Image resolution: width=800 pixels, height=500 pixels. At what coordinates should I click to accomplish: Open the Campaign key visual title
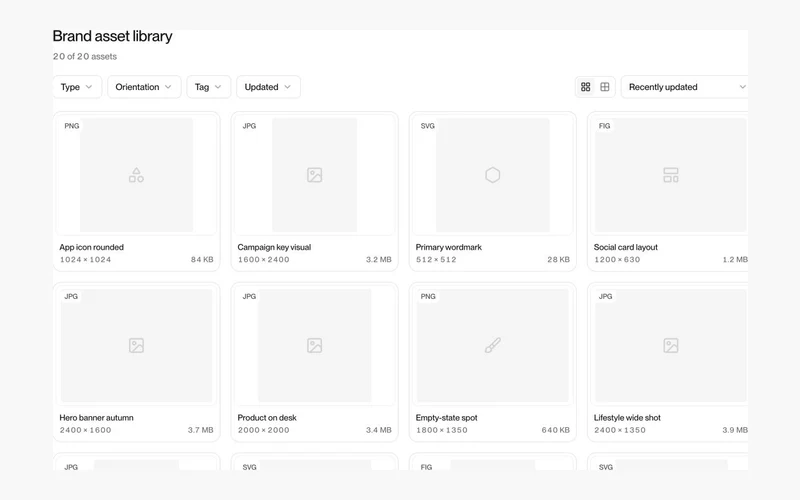pyautogui.click(x=274, y=247)
